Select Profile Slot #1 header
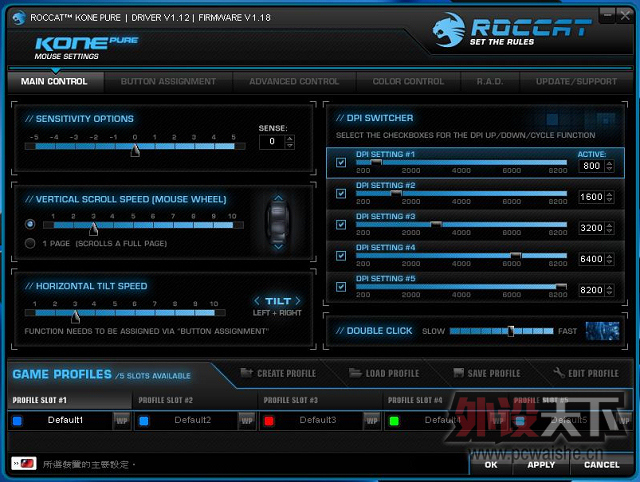This screenshot has height=482, width=640. pos(69,400)
